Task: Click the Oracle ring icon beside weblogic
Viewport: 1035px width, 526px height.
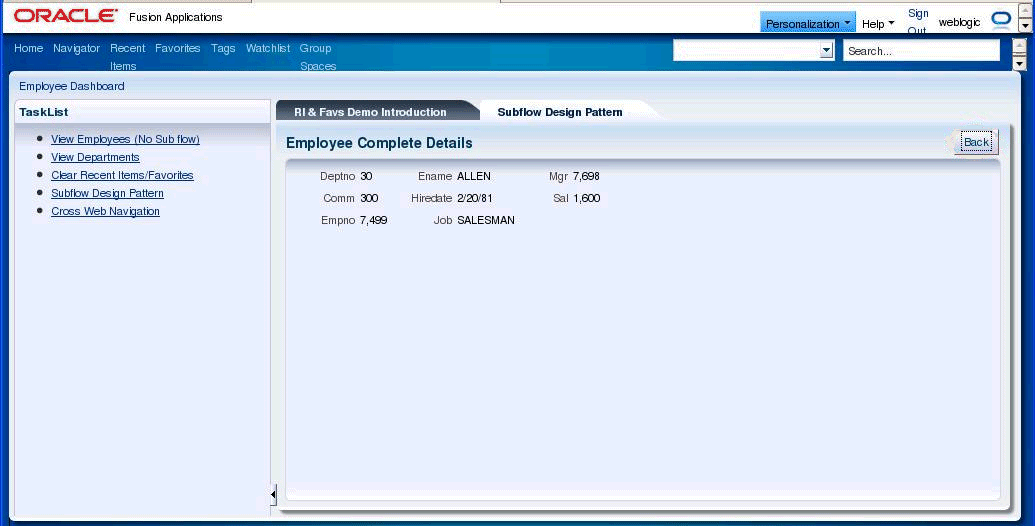Action: (1001, 20)
